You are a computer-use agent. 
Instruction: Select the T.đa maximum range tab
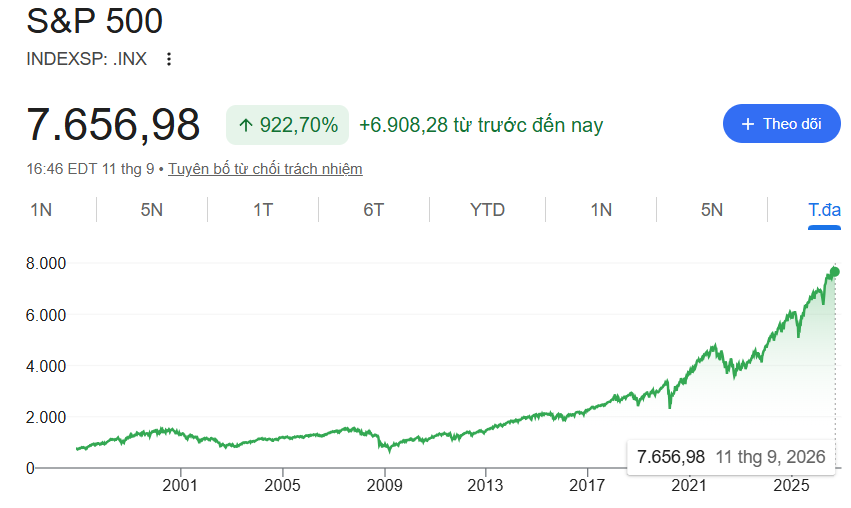(x=824, y=209)
